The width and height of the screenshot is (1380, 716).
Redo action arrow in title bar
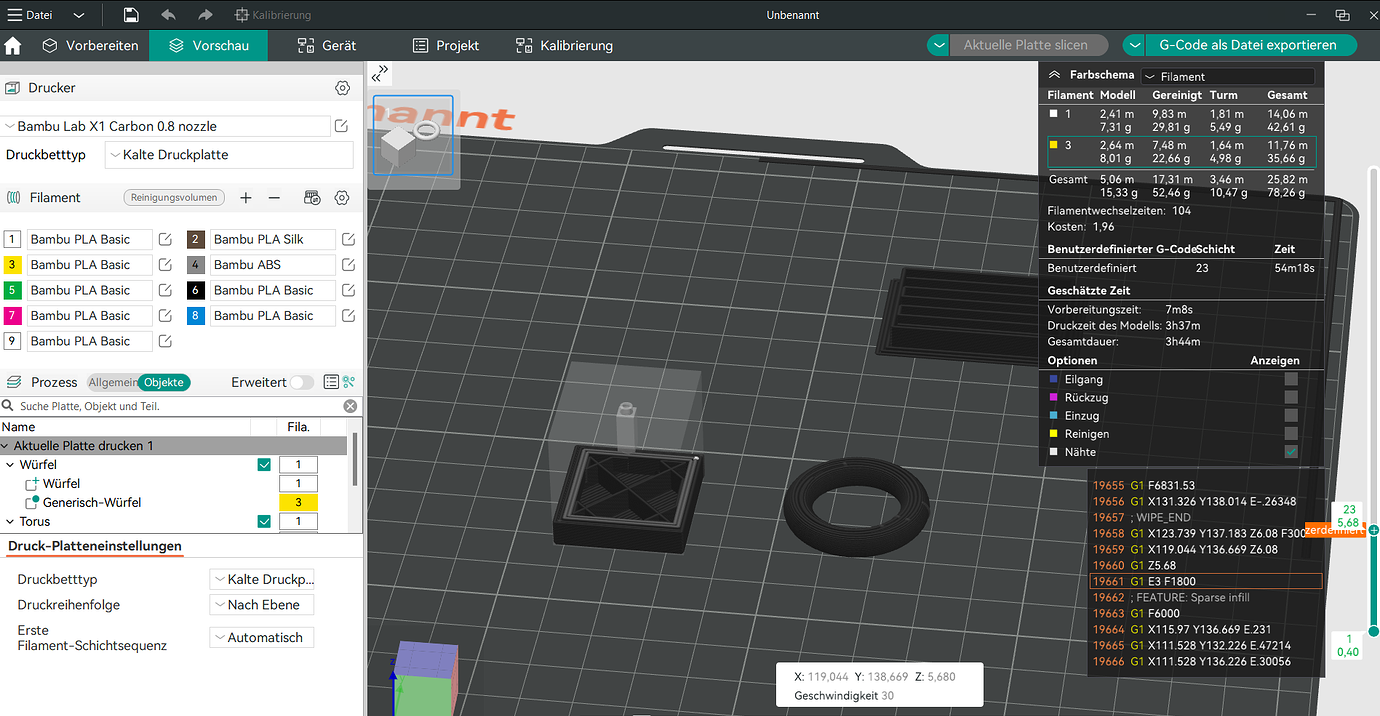[205, 15]
